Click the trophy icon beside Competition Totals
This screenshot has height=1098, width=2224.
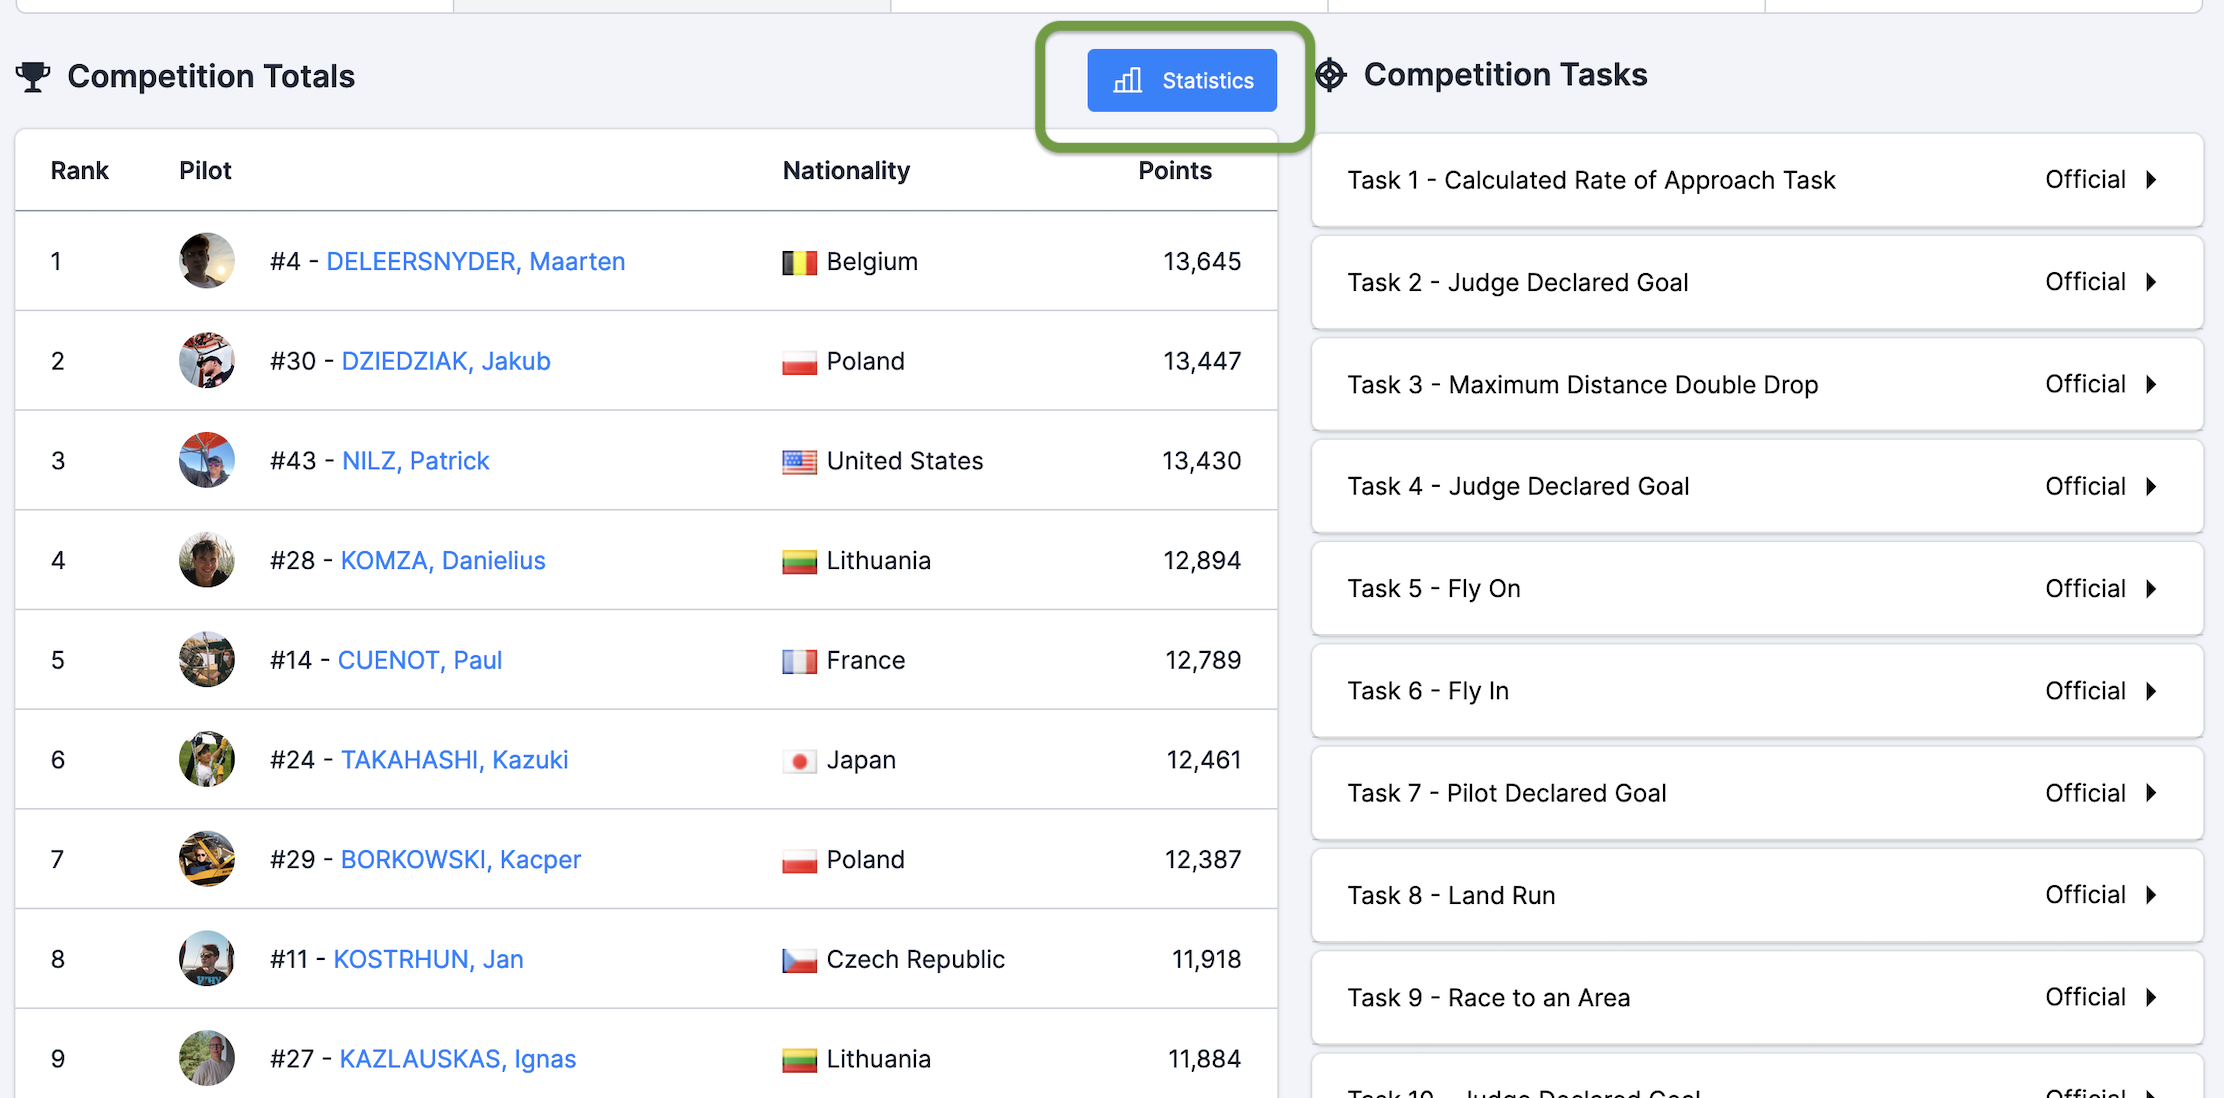[x=33, y=76]
